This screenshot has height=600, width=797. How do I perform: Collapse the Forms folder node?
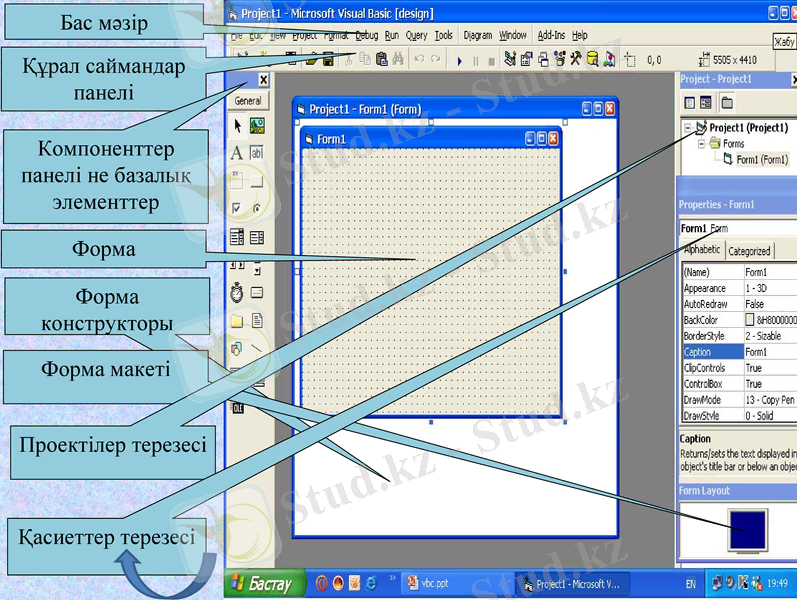pyautogui.click(x=701, y=143)
